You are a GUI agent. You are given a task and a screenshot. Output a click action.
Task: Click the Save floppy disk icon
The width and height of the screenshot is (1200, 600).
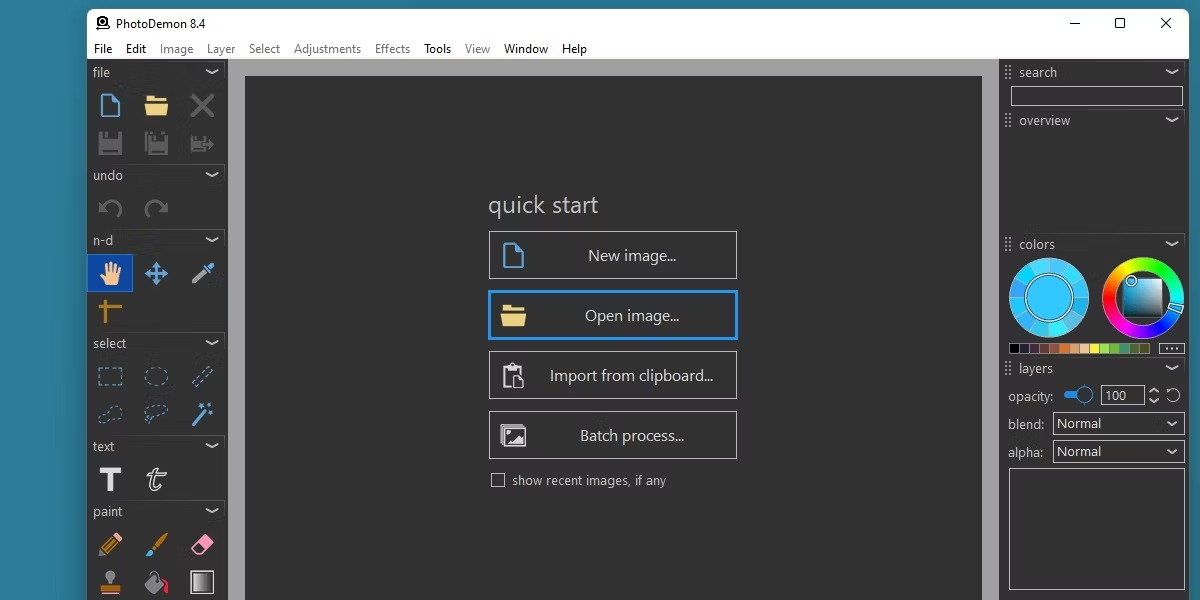pyautogui.click(x=110, y=143)
